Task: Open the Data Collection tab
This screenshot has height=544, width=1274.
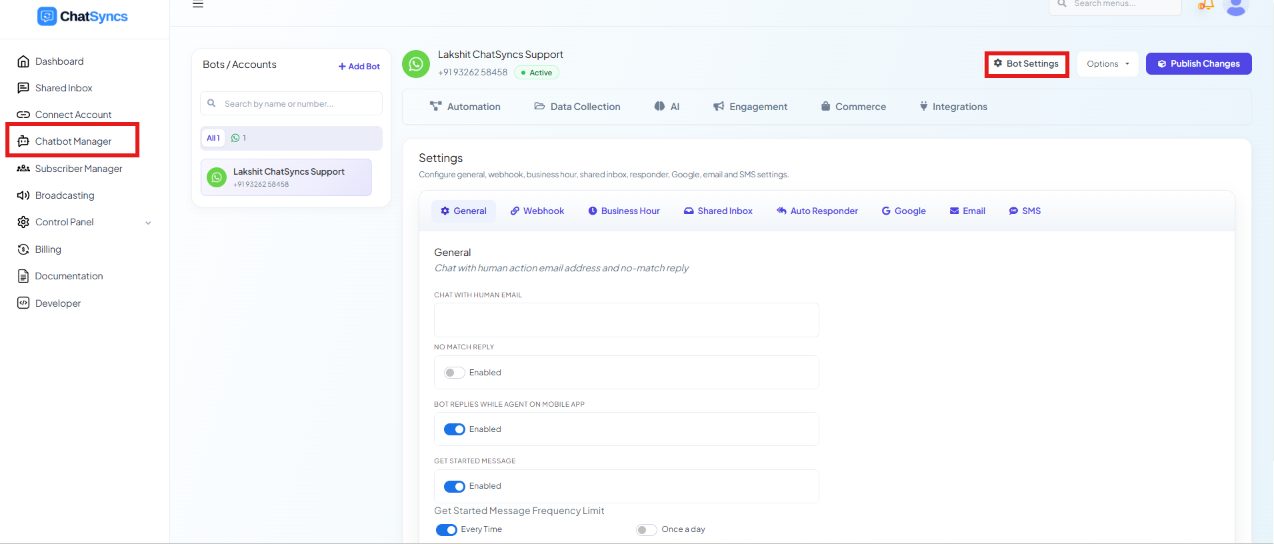Action: (x=577, y=106)
